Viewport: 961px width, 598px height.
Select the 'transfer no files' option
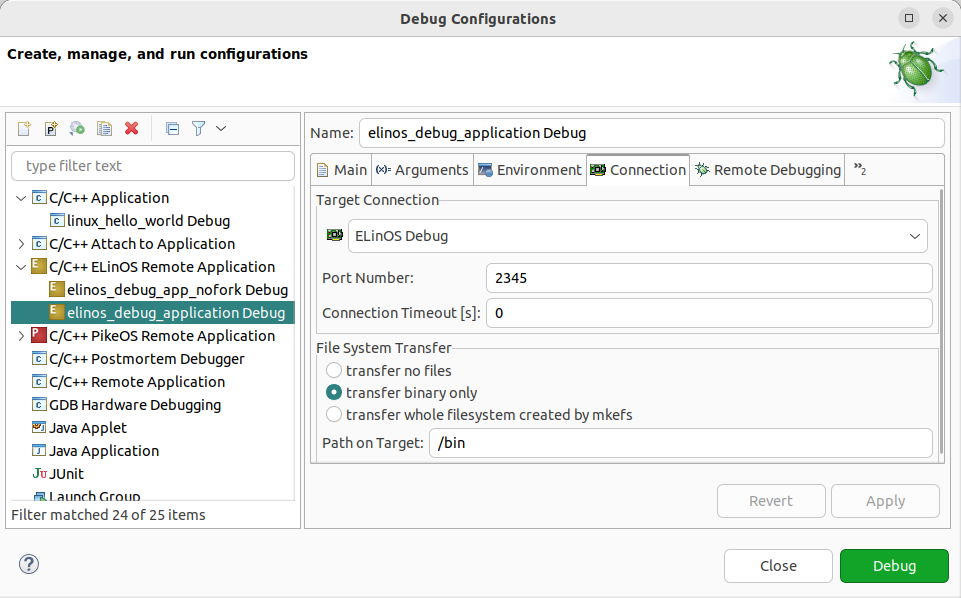(x=334, y=371)
